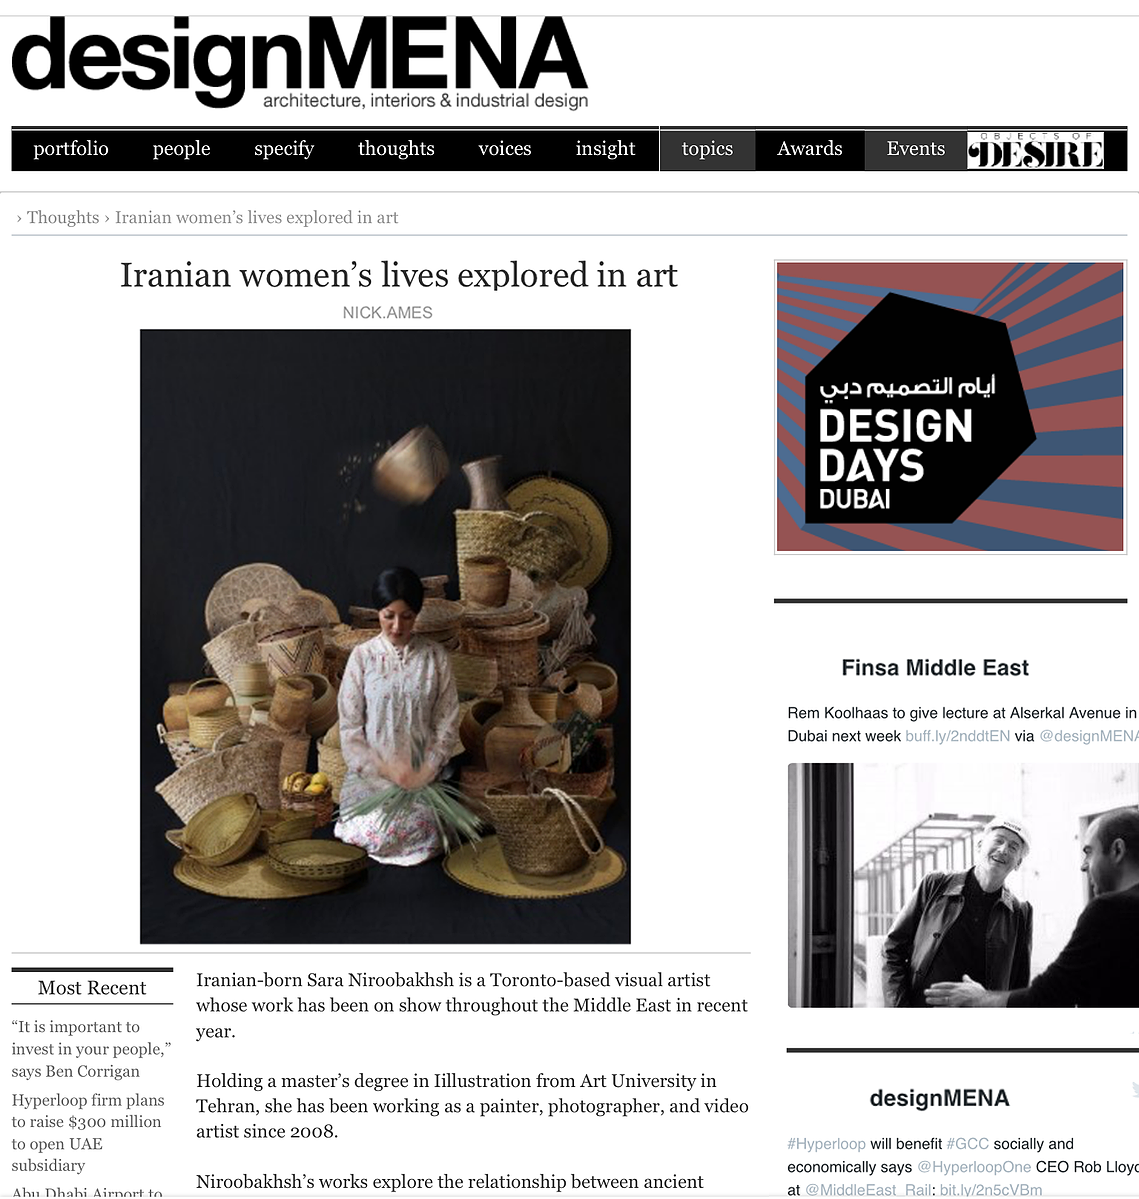
Task: Go to the people section
Action: (181, 148)
